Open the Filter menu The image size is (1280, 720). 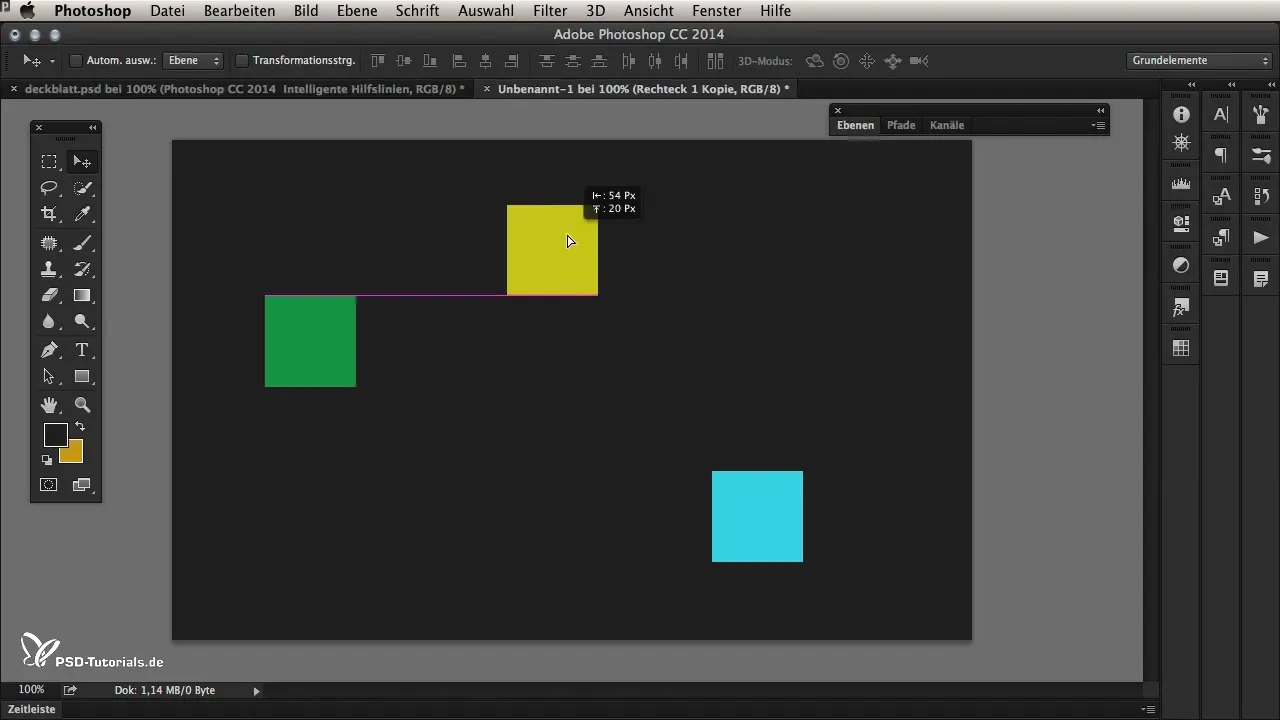tap(550, 11)
